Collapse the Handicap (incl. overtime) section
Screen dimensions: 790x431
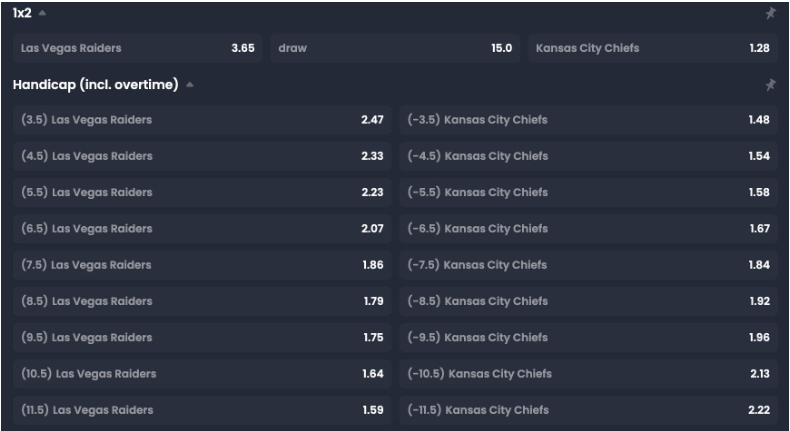point(190,85)
